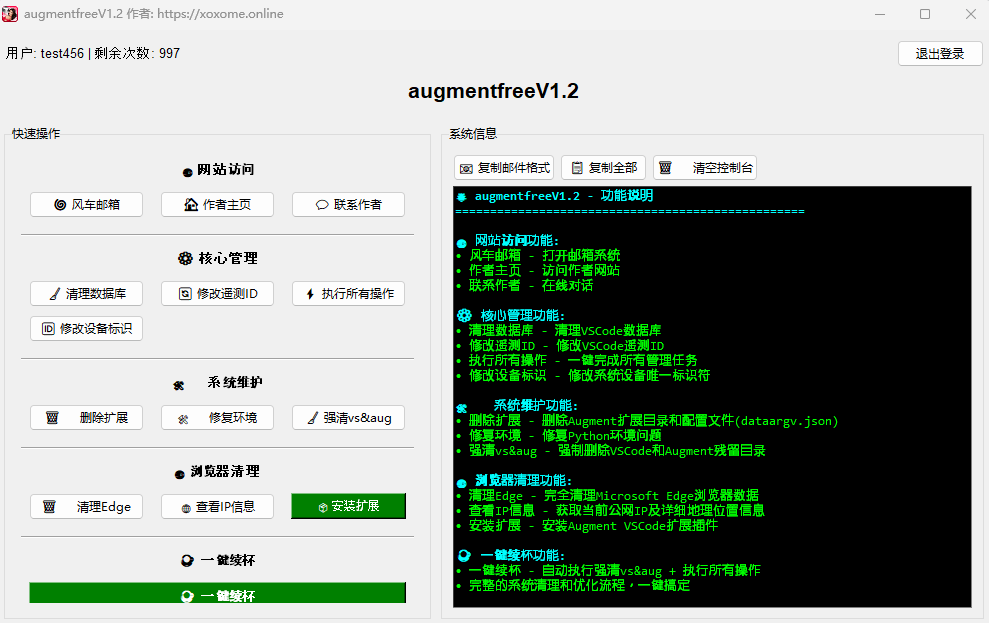The height and width of the screenshot is (623, 989).
Task: Click the 修复环境 button
Action: [x=218, y=417]
